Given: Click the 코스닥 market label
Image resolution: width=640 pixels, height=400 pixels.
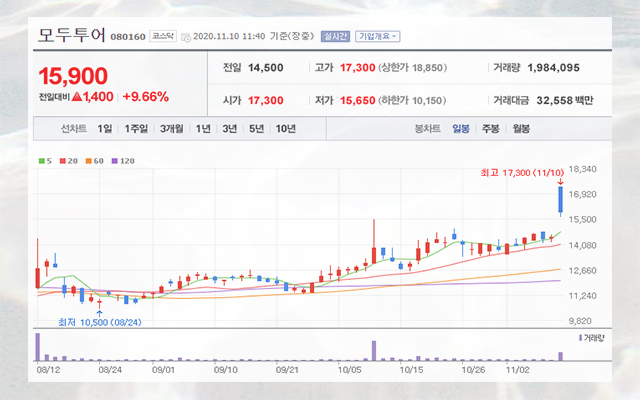Looking at the screenshot, I should pyautogui.click(x=163, y=36).
